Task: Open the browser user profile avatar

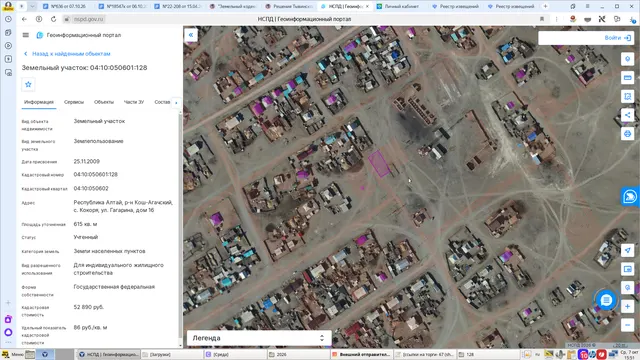Action: 8,6
